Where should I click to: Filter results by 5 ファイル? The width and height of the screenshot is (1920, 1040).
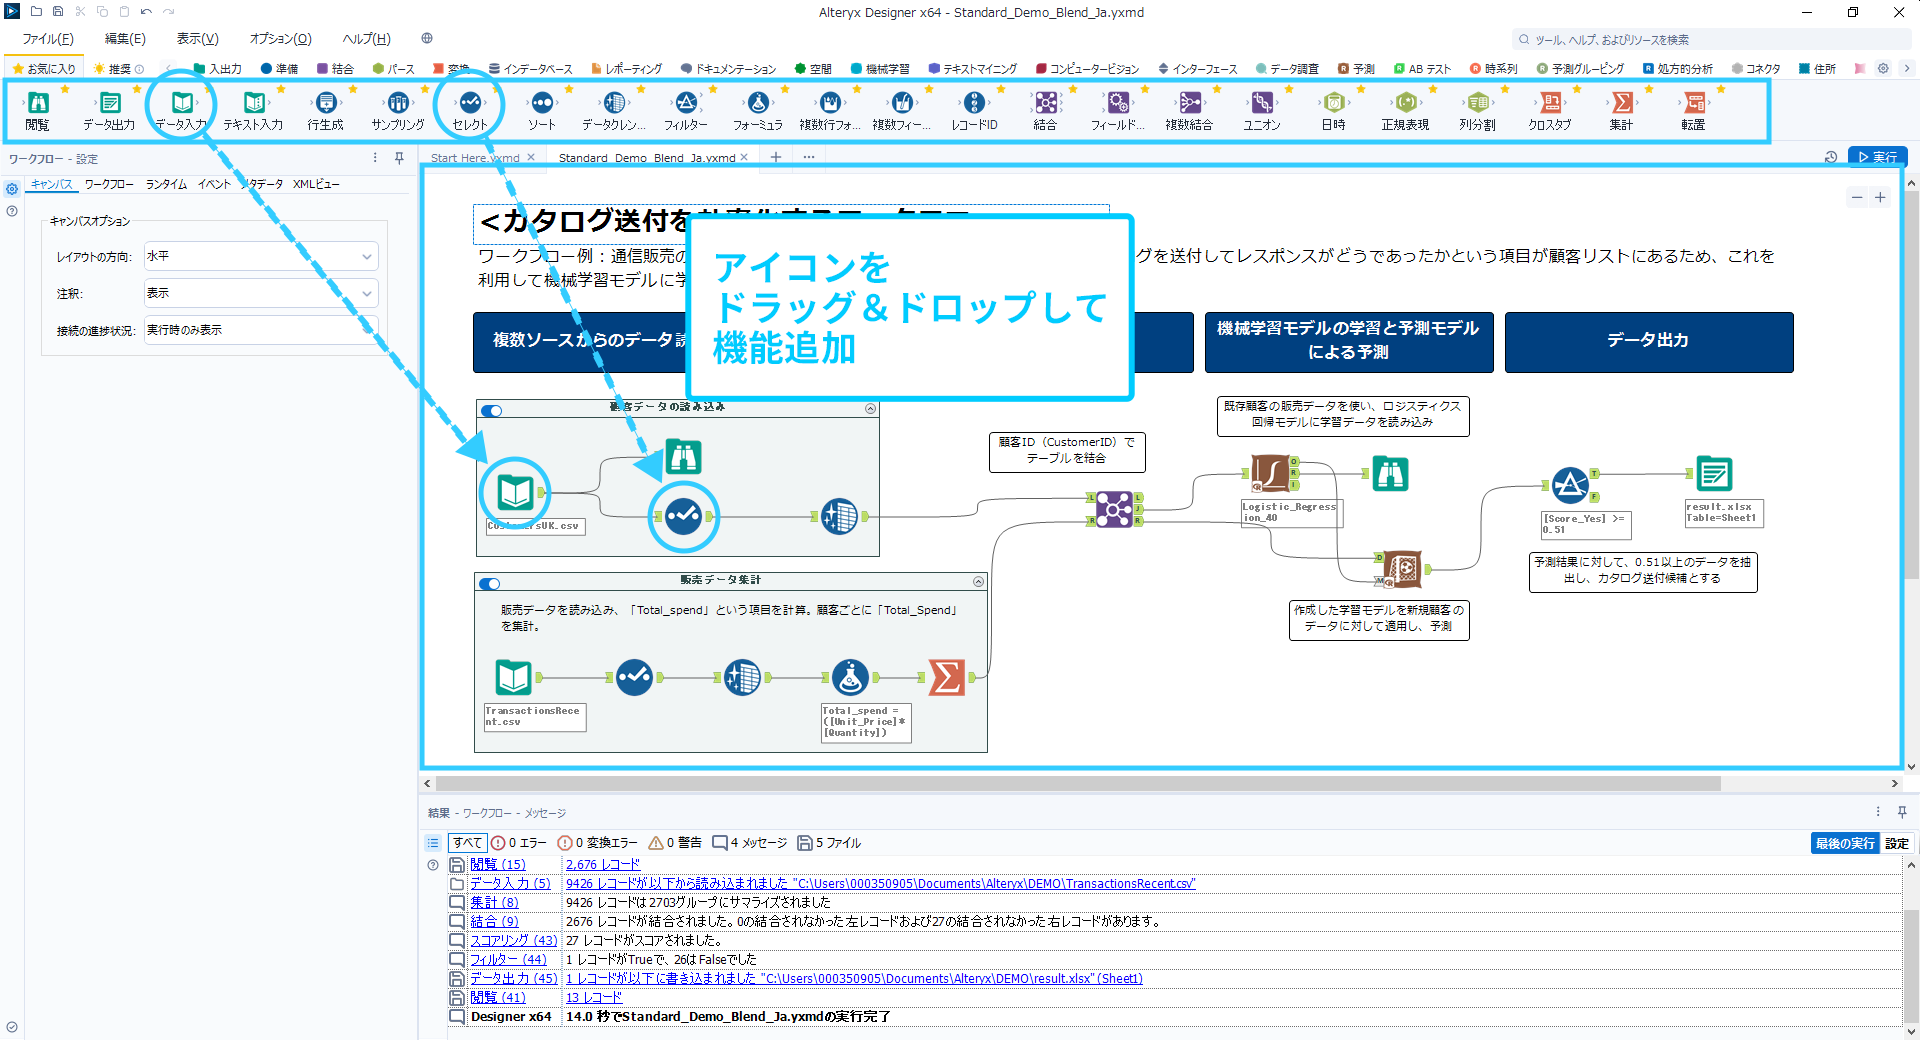click(x=829, y=843)
